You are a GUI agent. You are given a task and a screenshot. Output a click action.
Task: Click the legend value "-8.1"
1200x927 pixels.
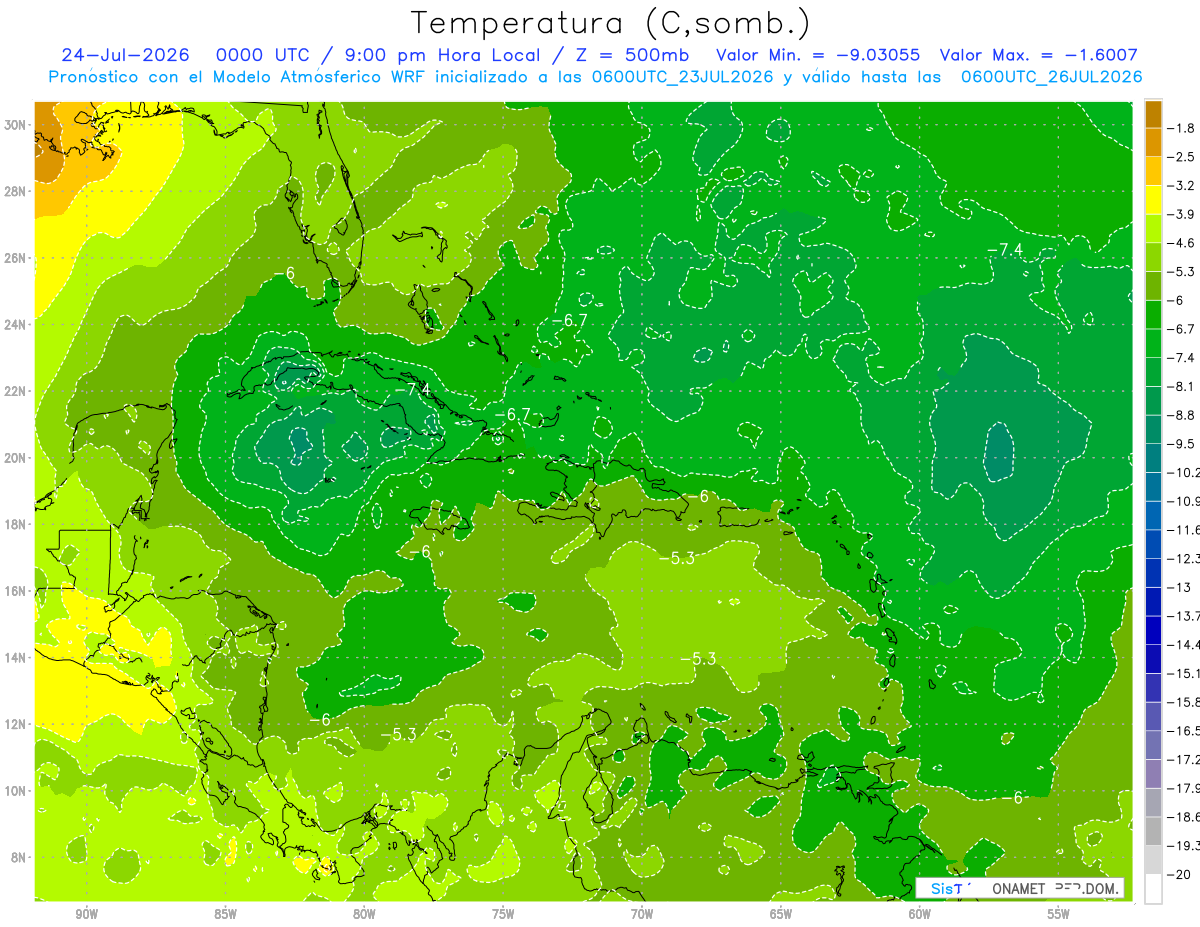click(1181, 386)
